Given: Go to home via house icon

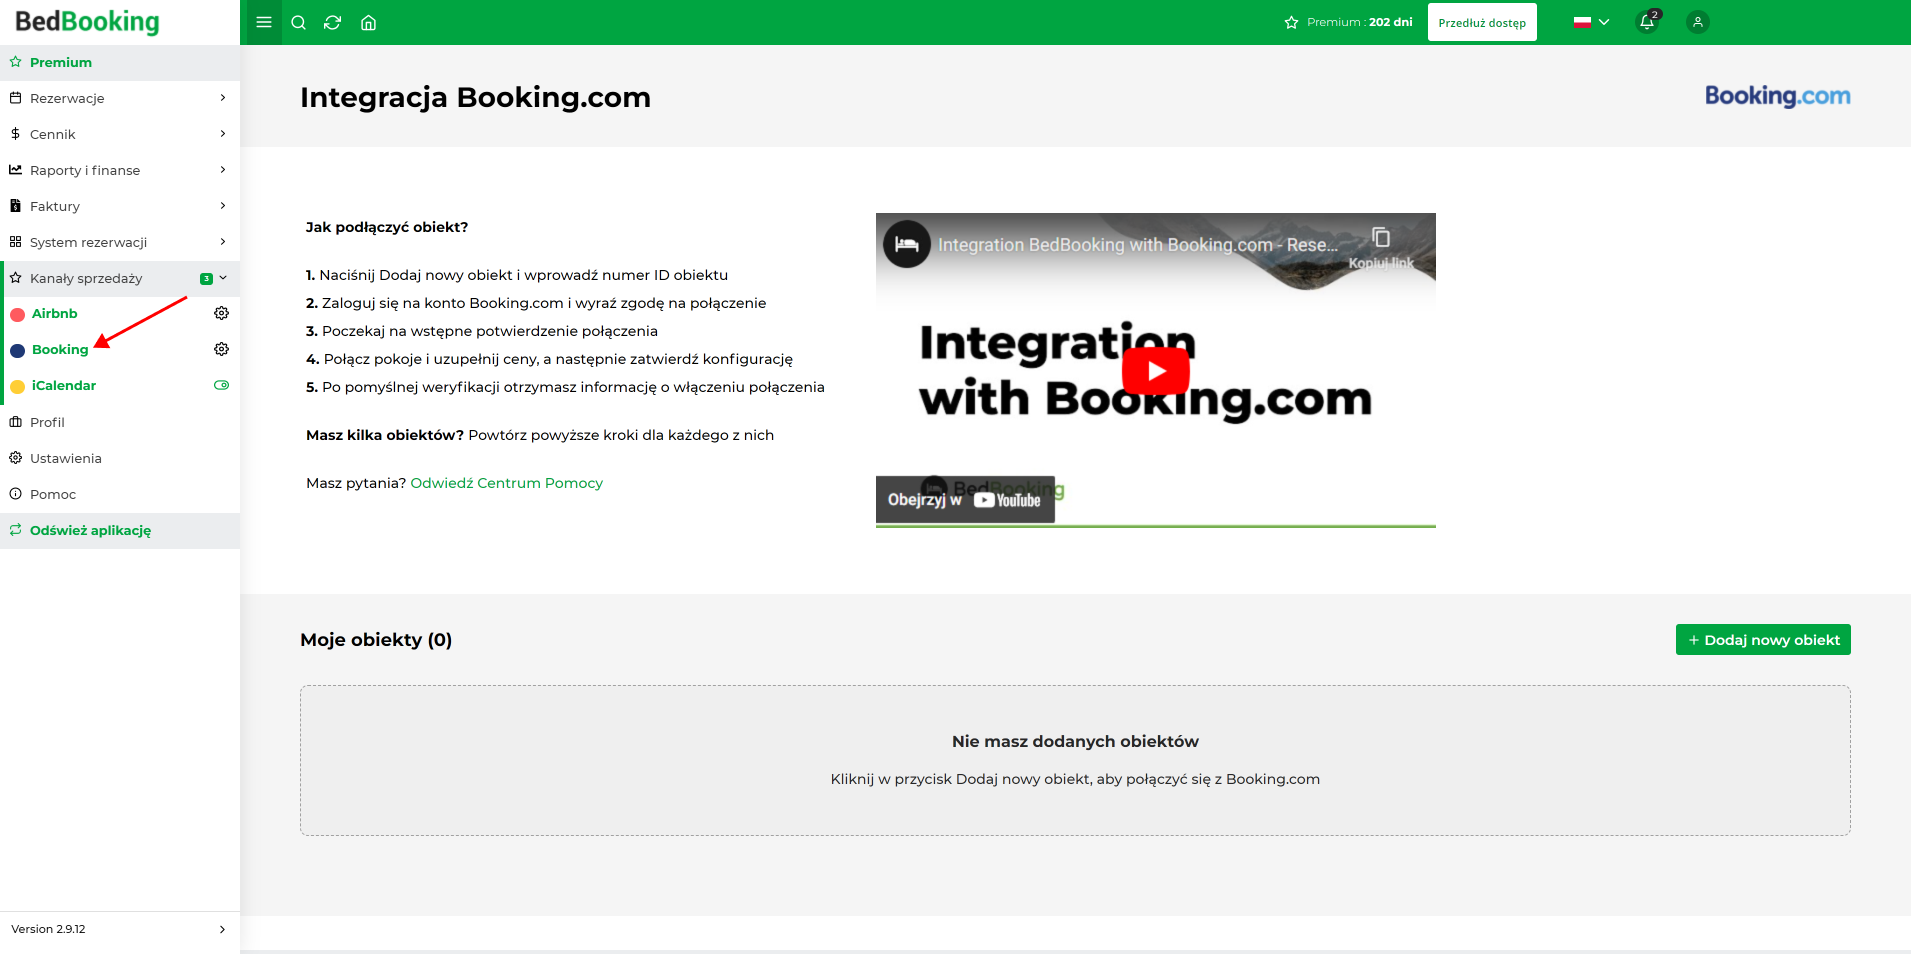Looking at the screenshot, I should [368, 22].
